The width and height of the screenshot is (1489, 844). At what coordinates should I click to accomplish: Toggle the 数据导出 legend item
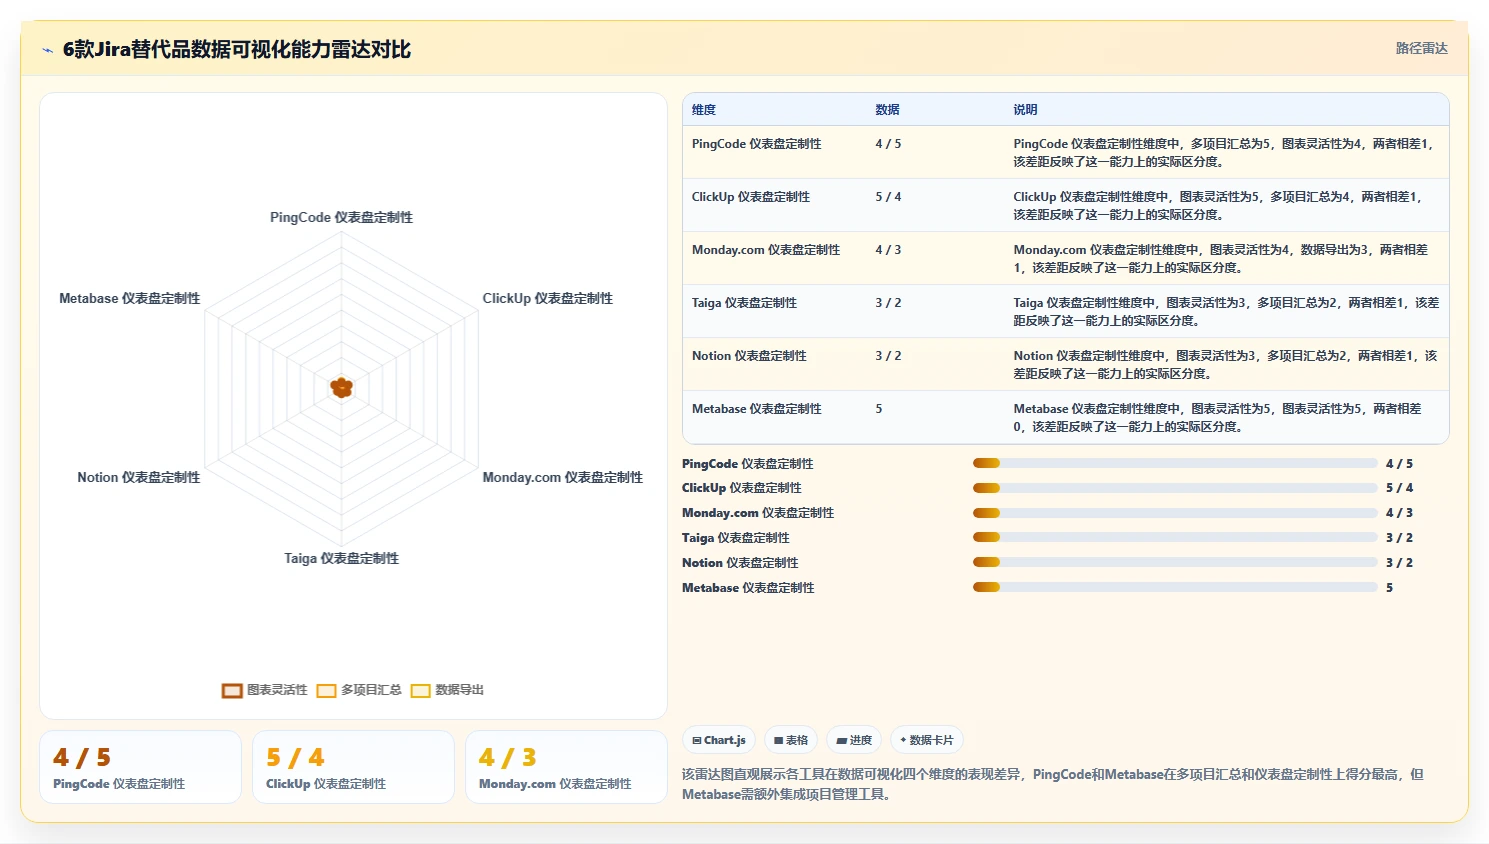(447, 690)
